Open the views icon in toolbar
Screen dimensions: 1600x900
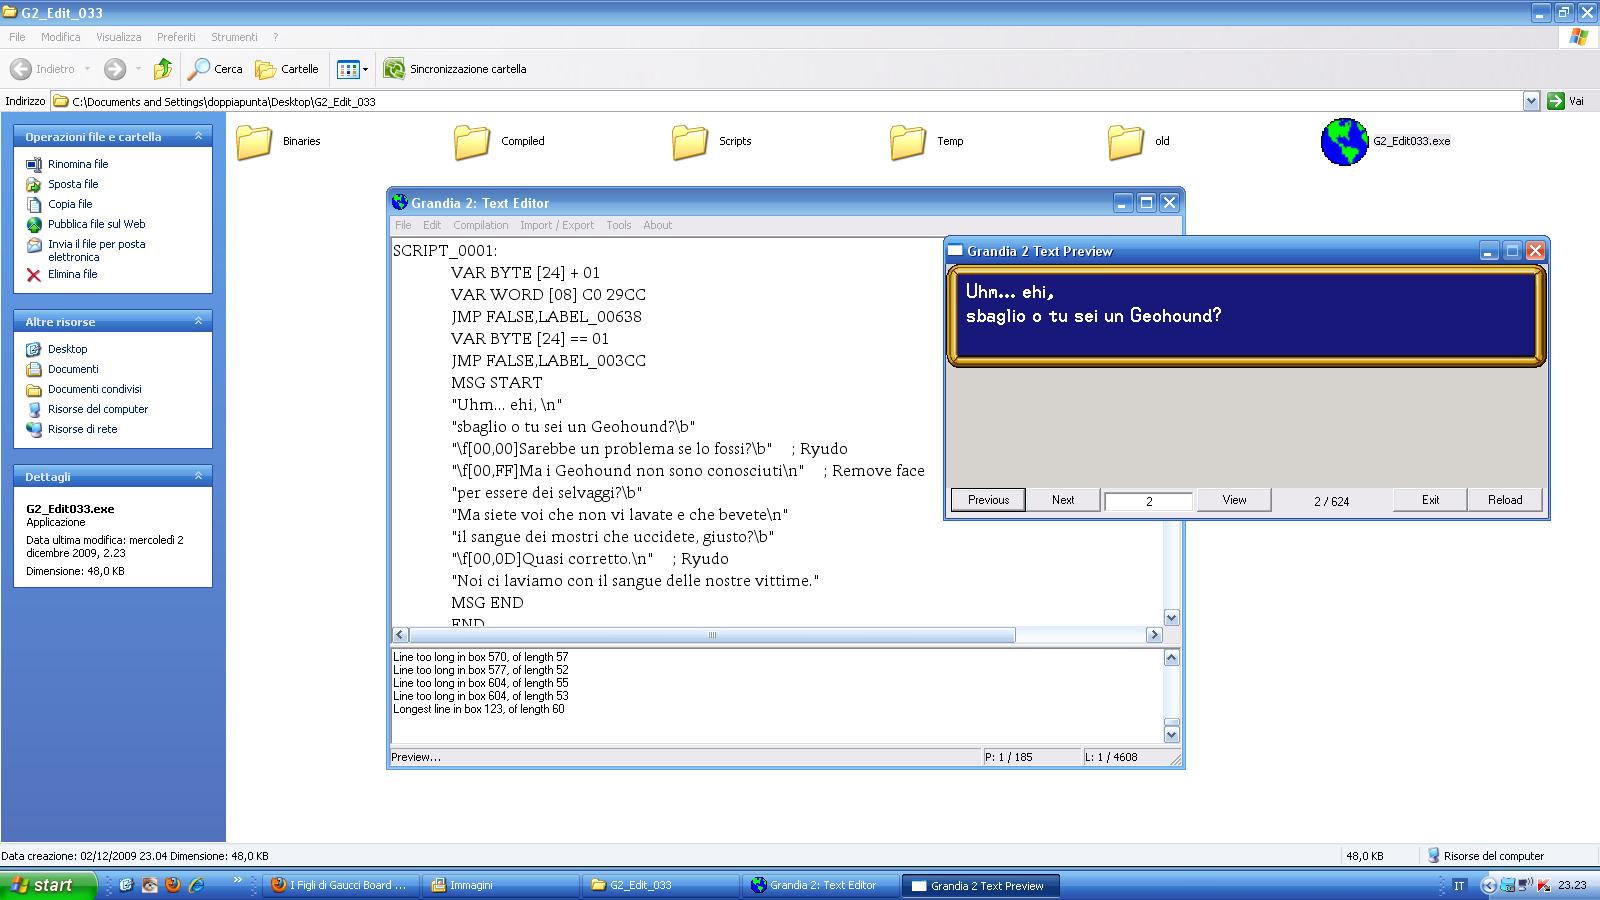(348, 69)
